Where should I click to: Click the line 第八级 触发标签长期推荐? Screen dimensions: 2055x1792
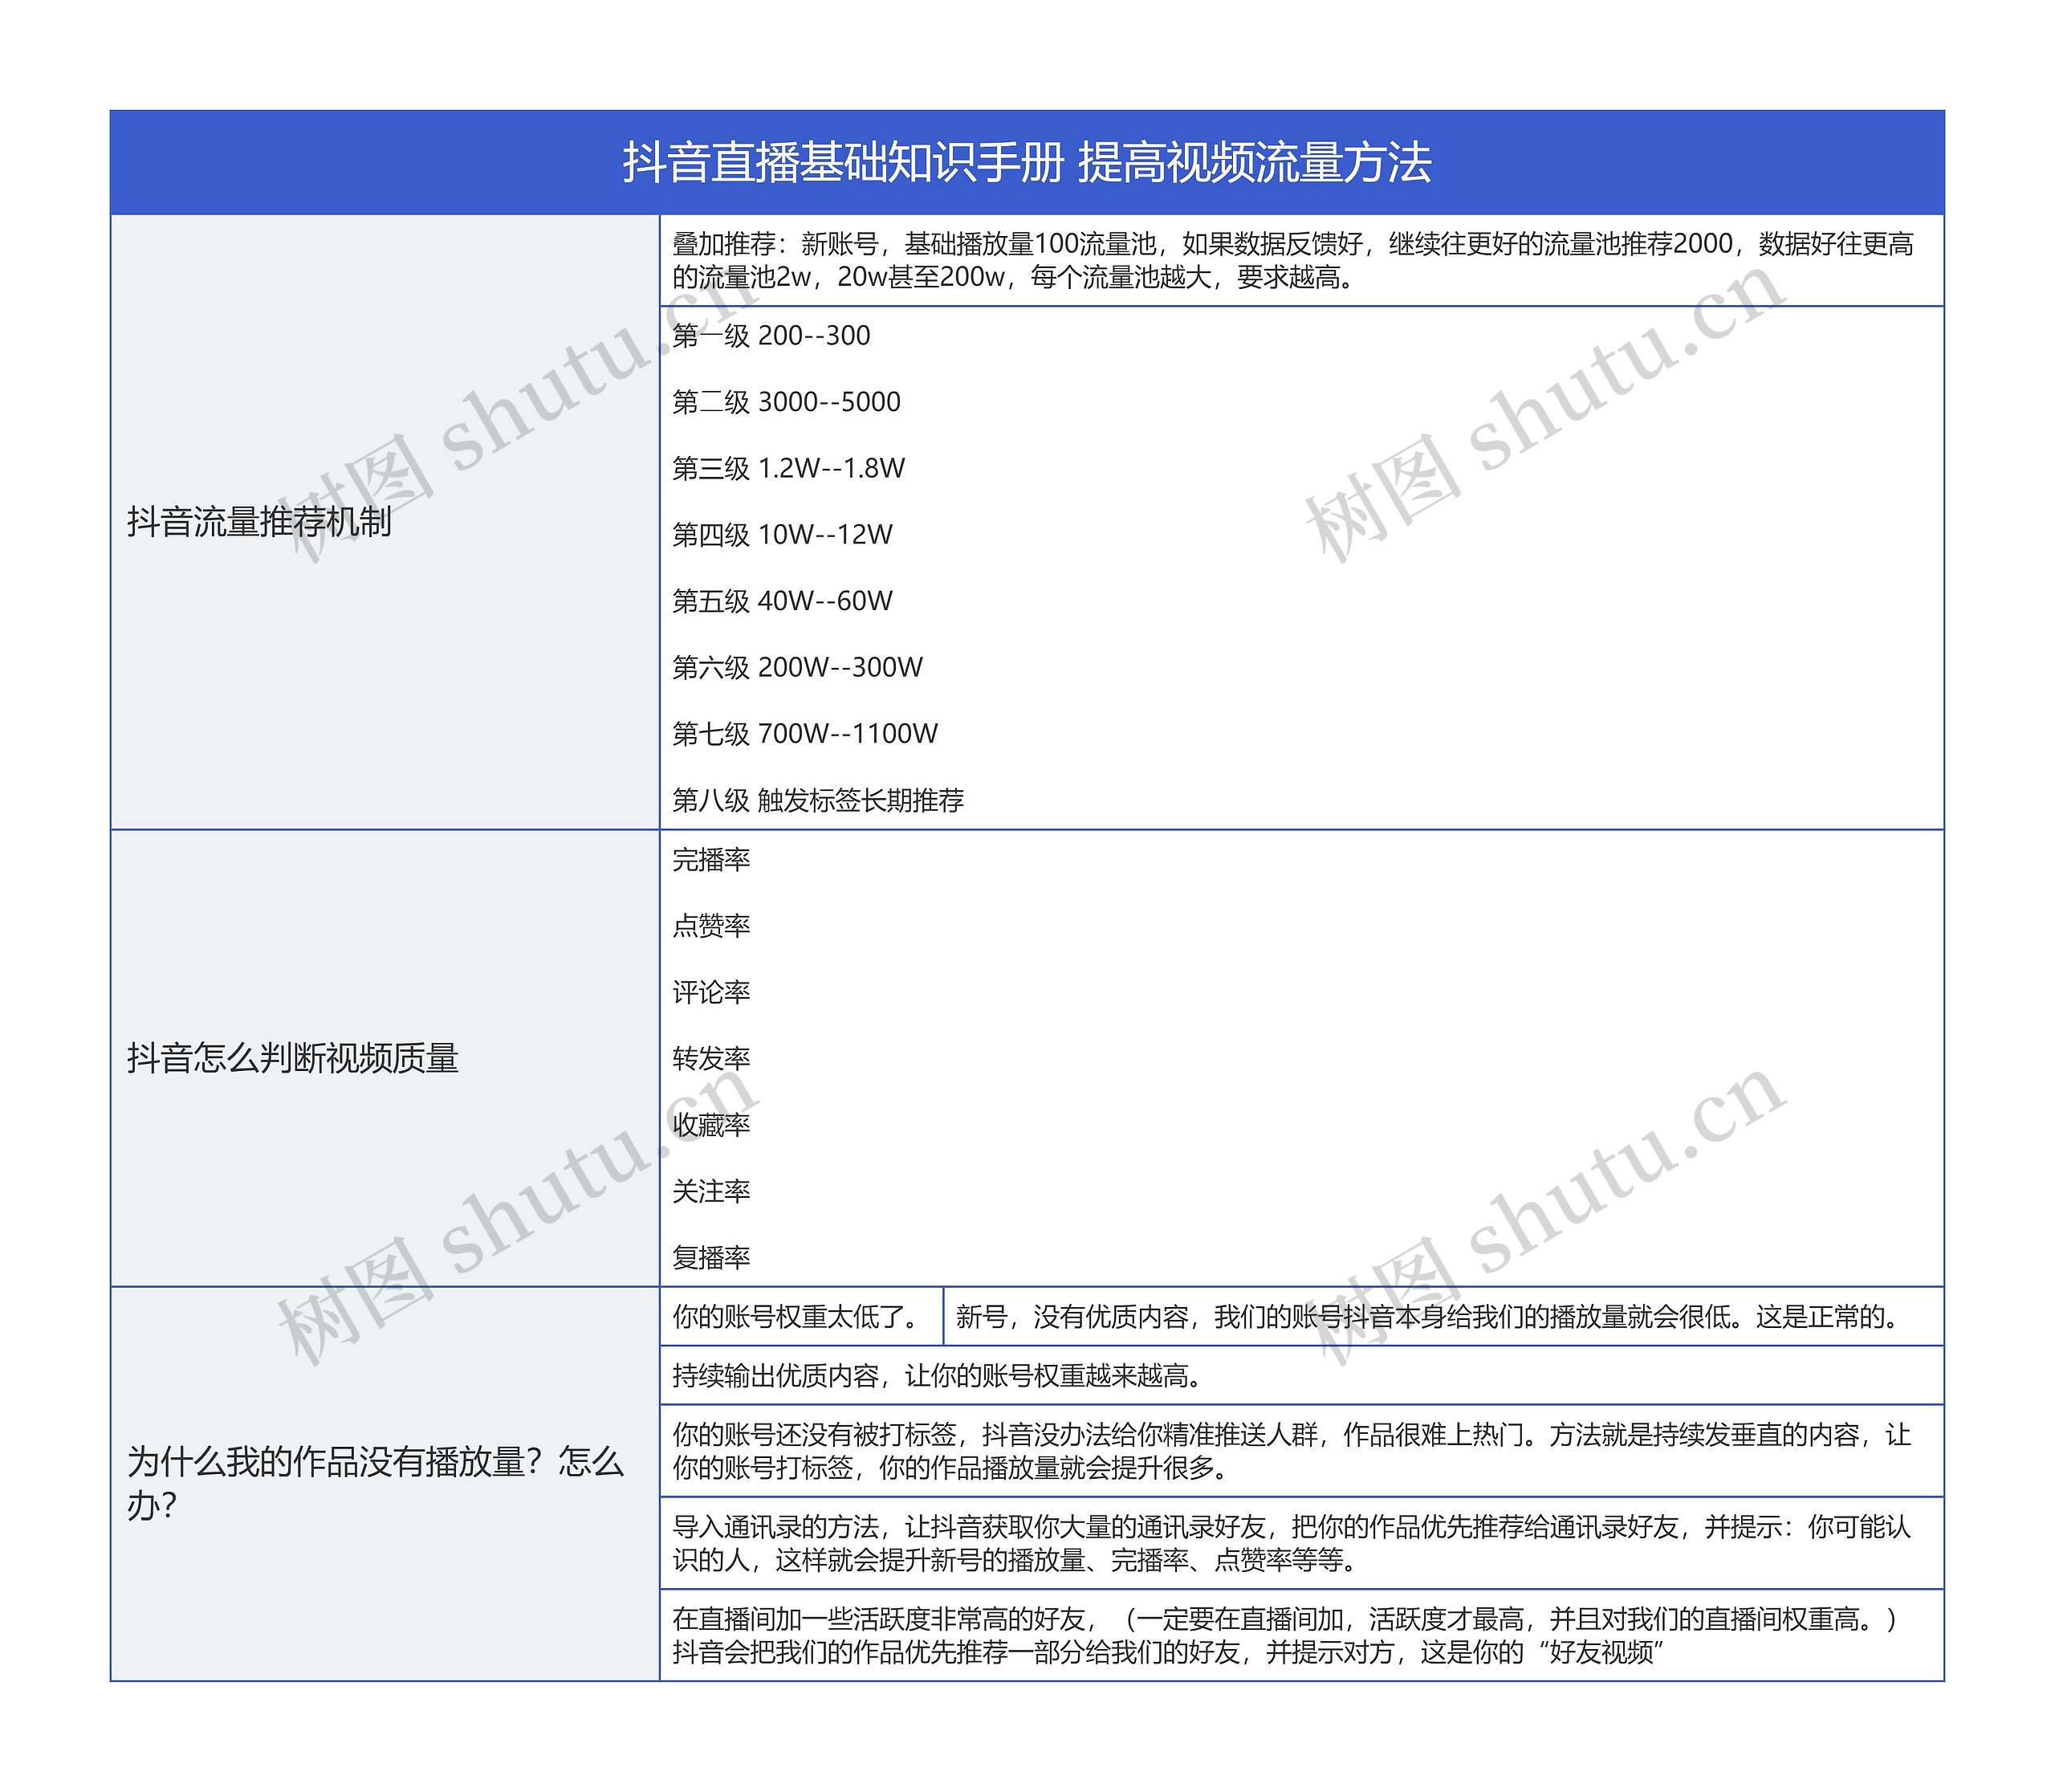click(818, 800)
